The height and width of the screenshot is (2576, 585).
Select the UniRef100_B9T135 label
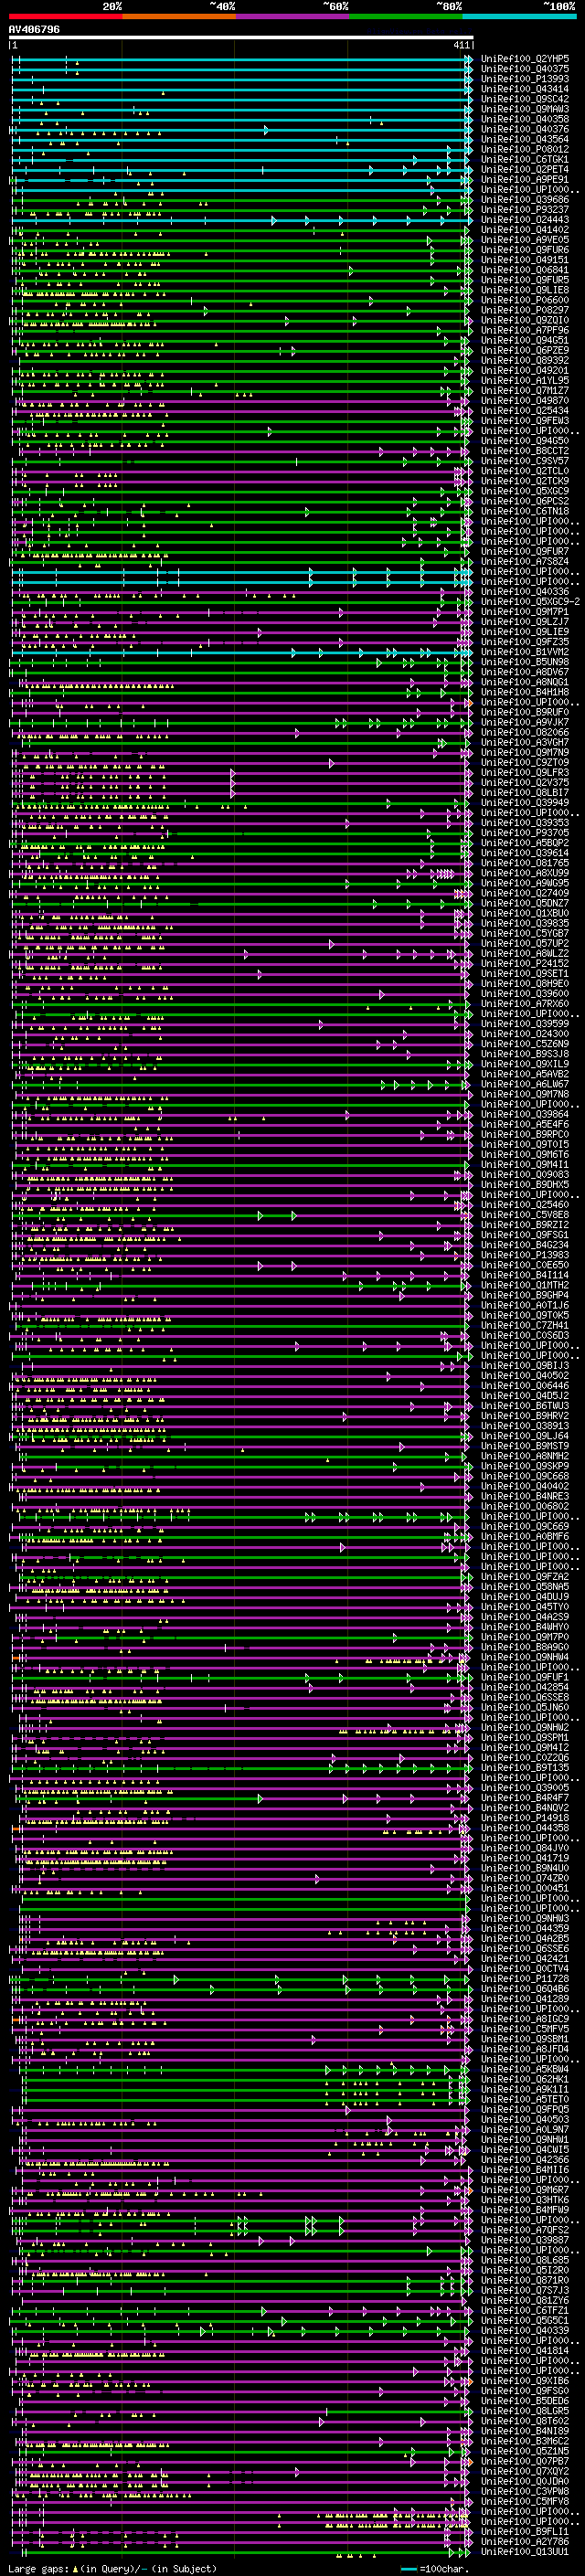(x=524, y=1768)
